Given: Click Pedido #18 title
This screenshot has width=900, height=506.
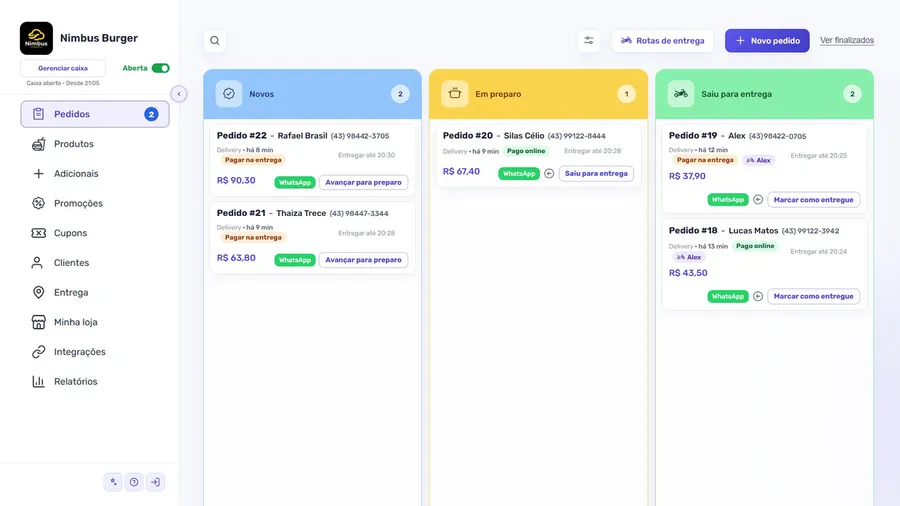Looking at the screenshot, I should coord(693,230).
